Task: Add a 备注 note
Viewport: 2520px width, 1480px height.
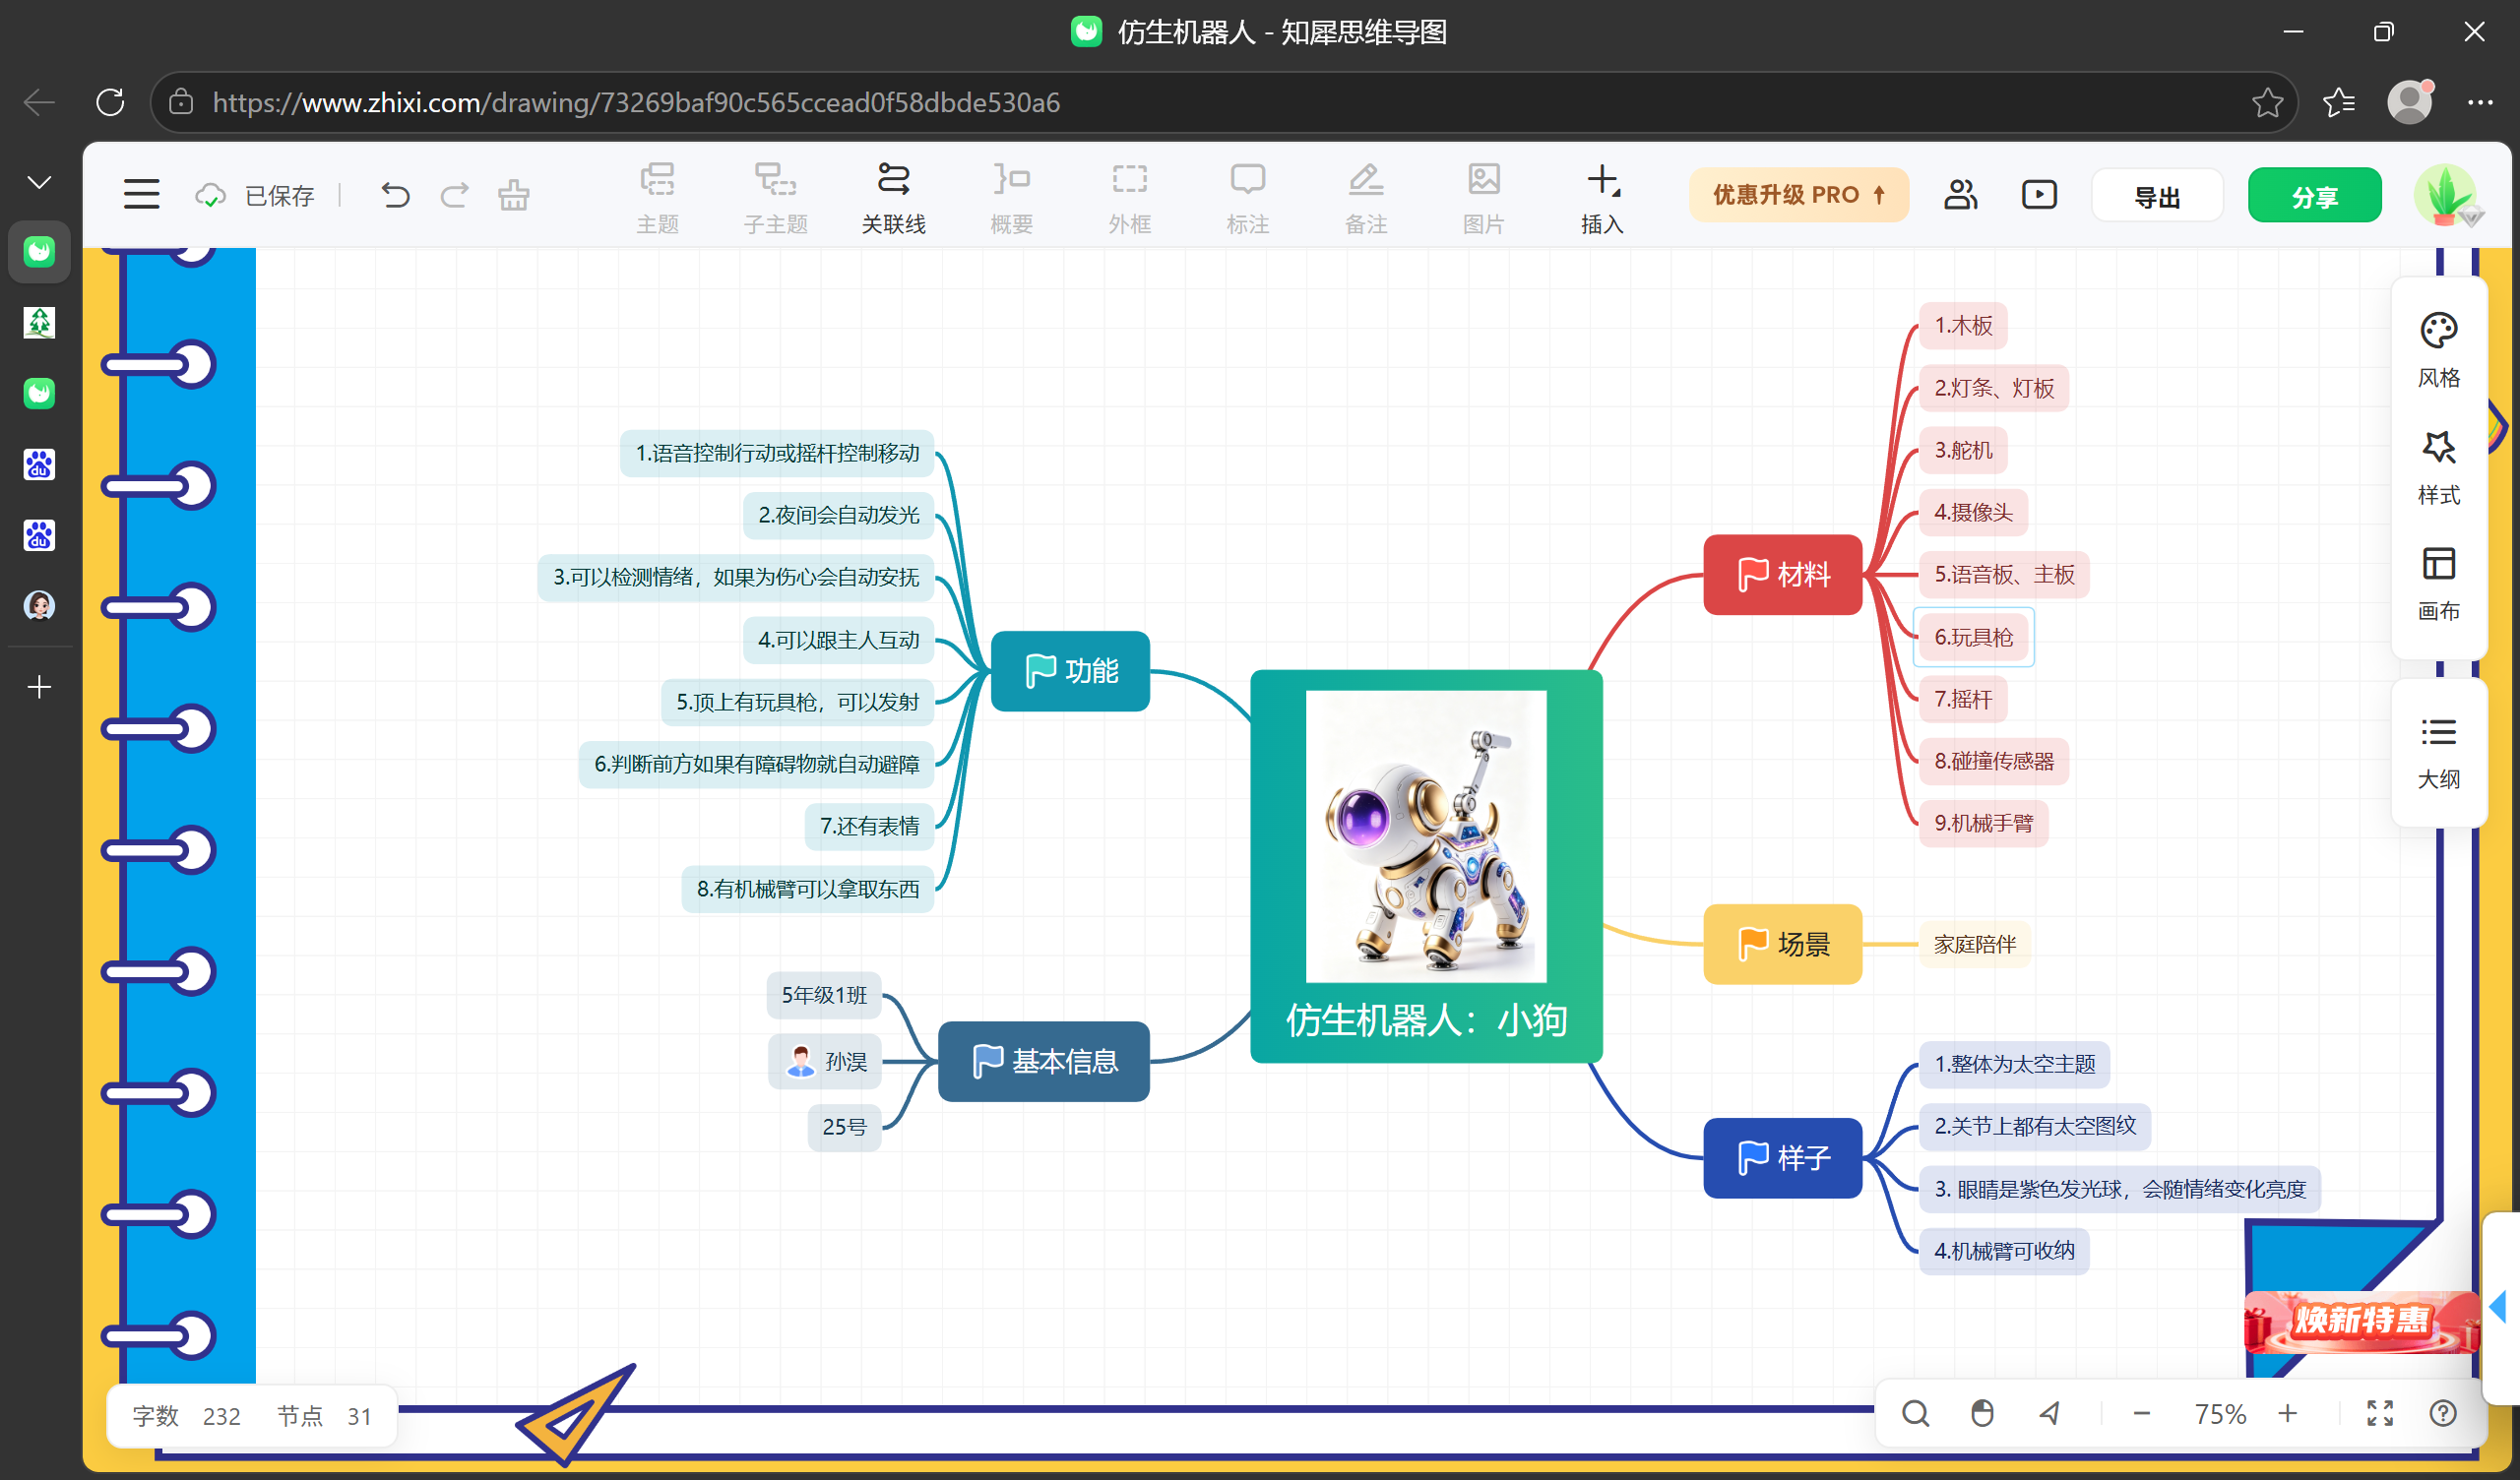Action: tap(1365, 198)
